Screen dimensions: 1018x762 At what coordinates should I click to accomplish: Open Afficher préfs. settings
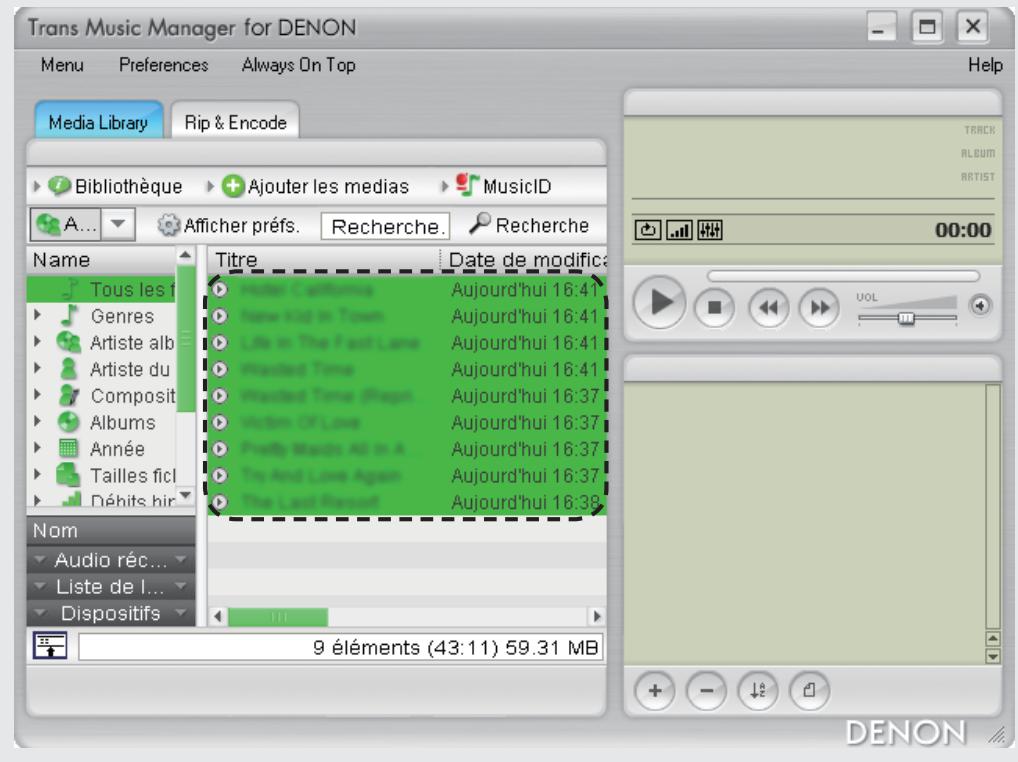(x=229, y=225)
